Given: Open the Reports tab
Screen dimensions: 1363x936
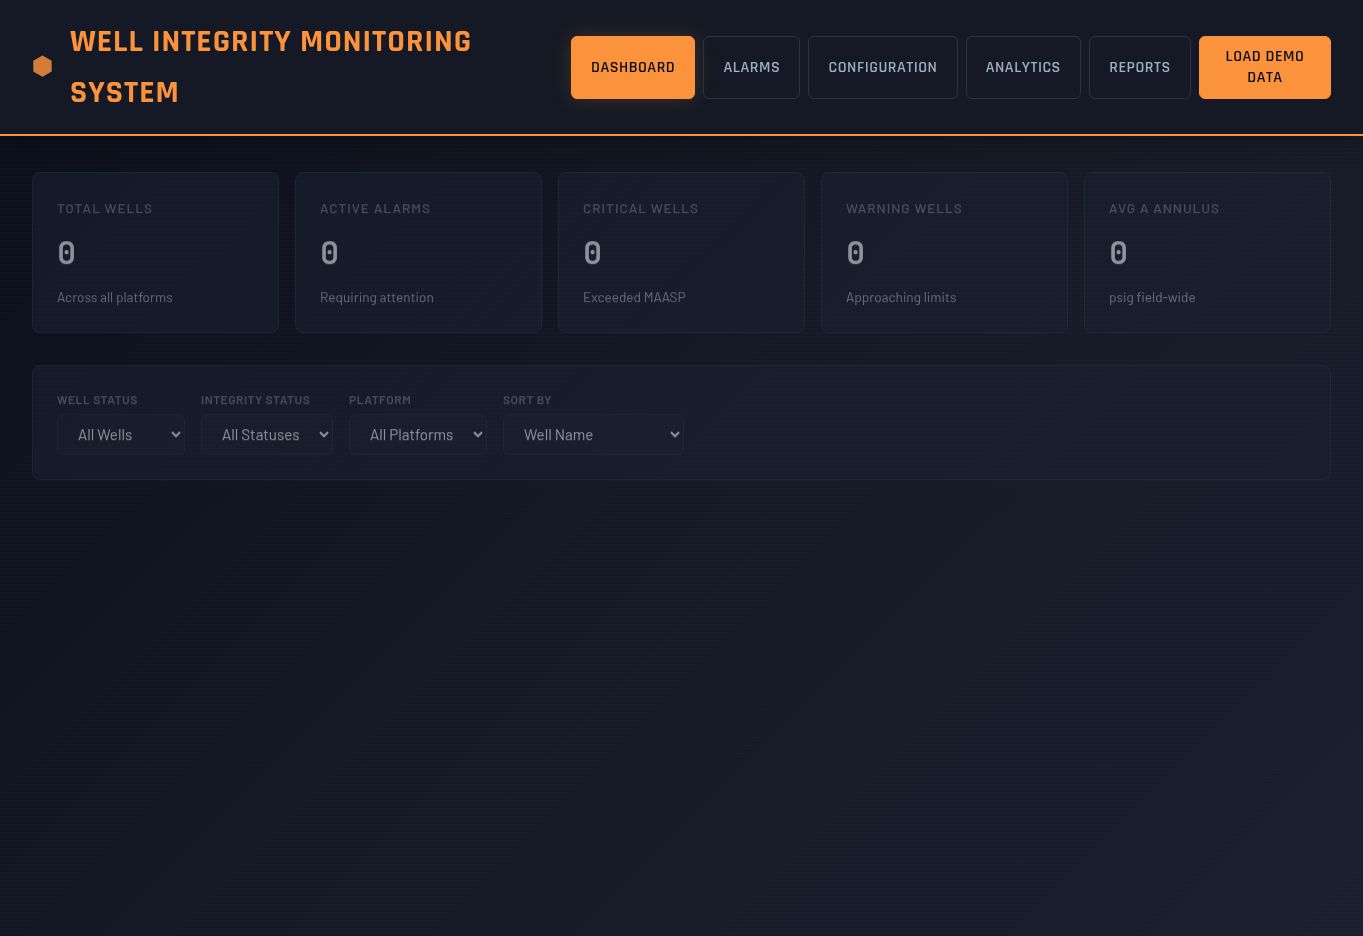Looking at the screenshot, I should (1140, 67).
